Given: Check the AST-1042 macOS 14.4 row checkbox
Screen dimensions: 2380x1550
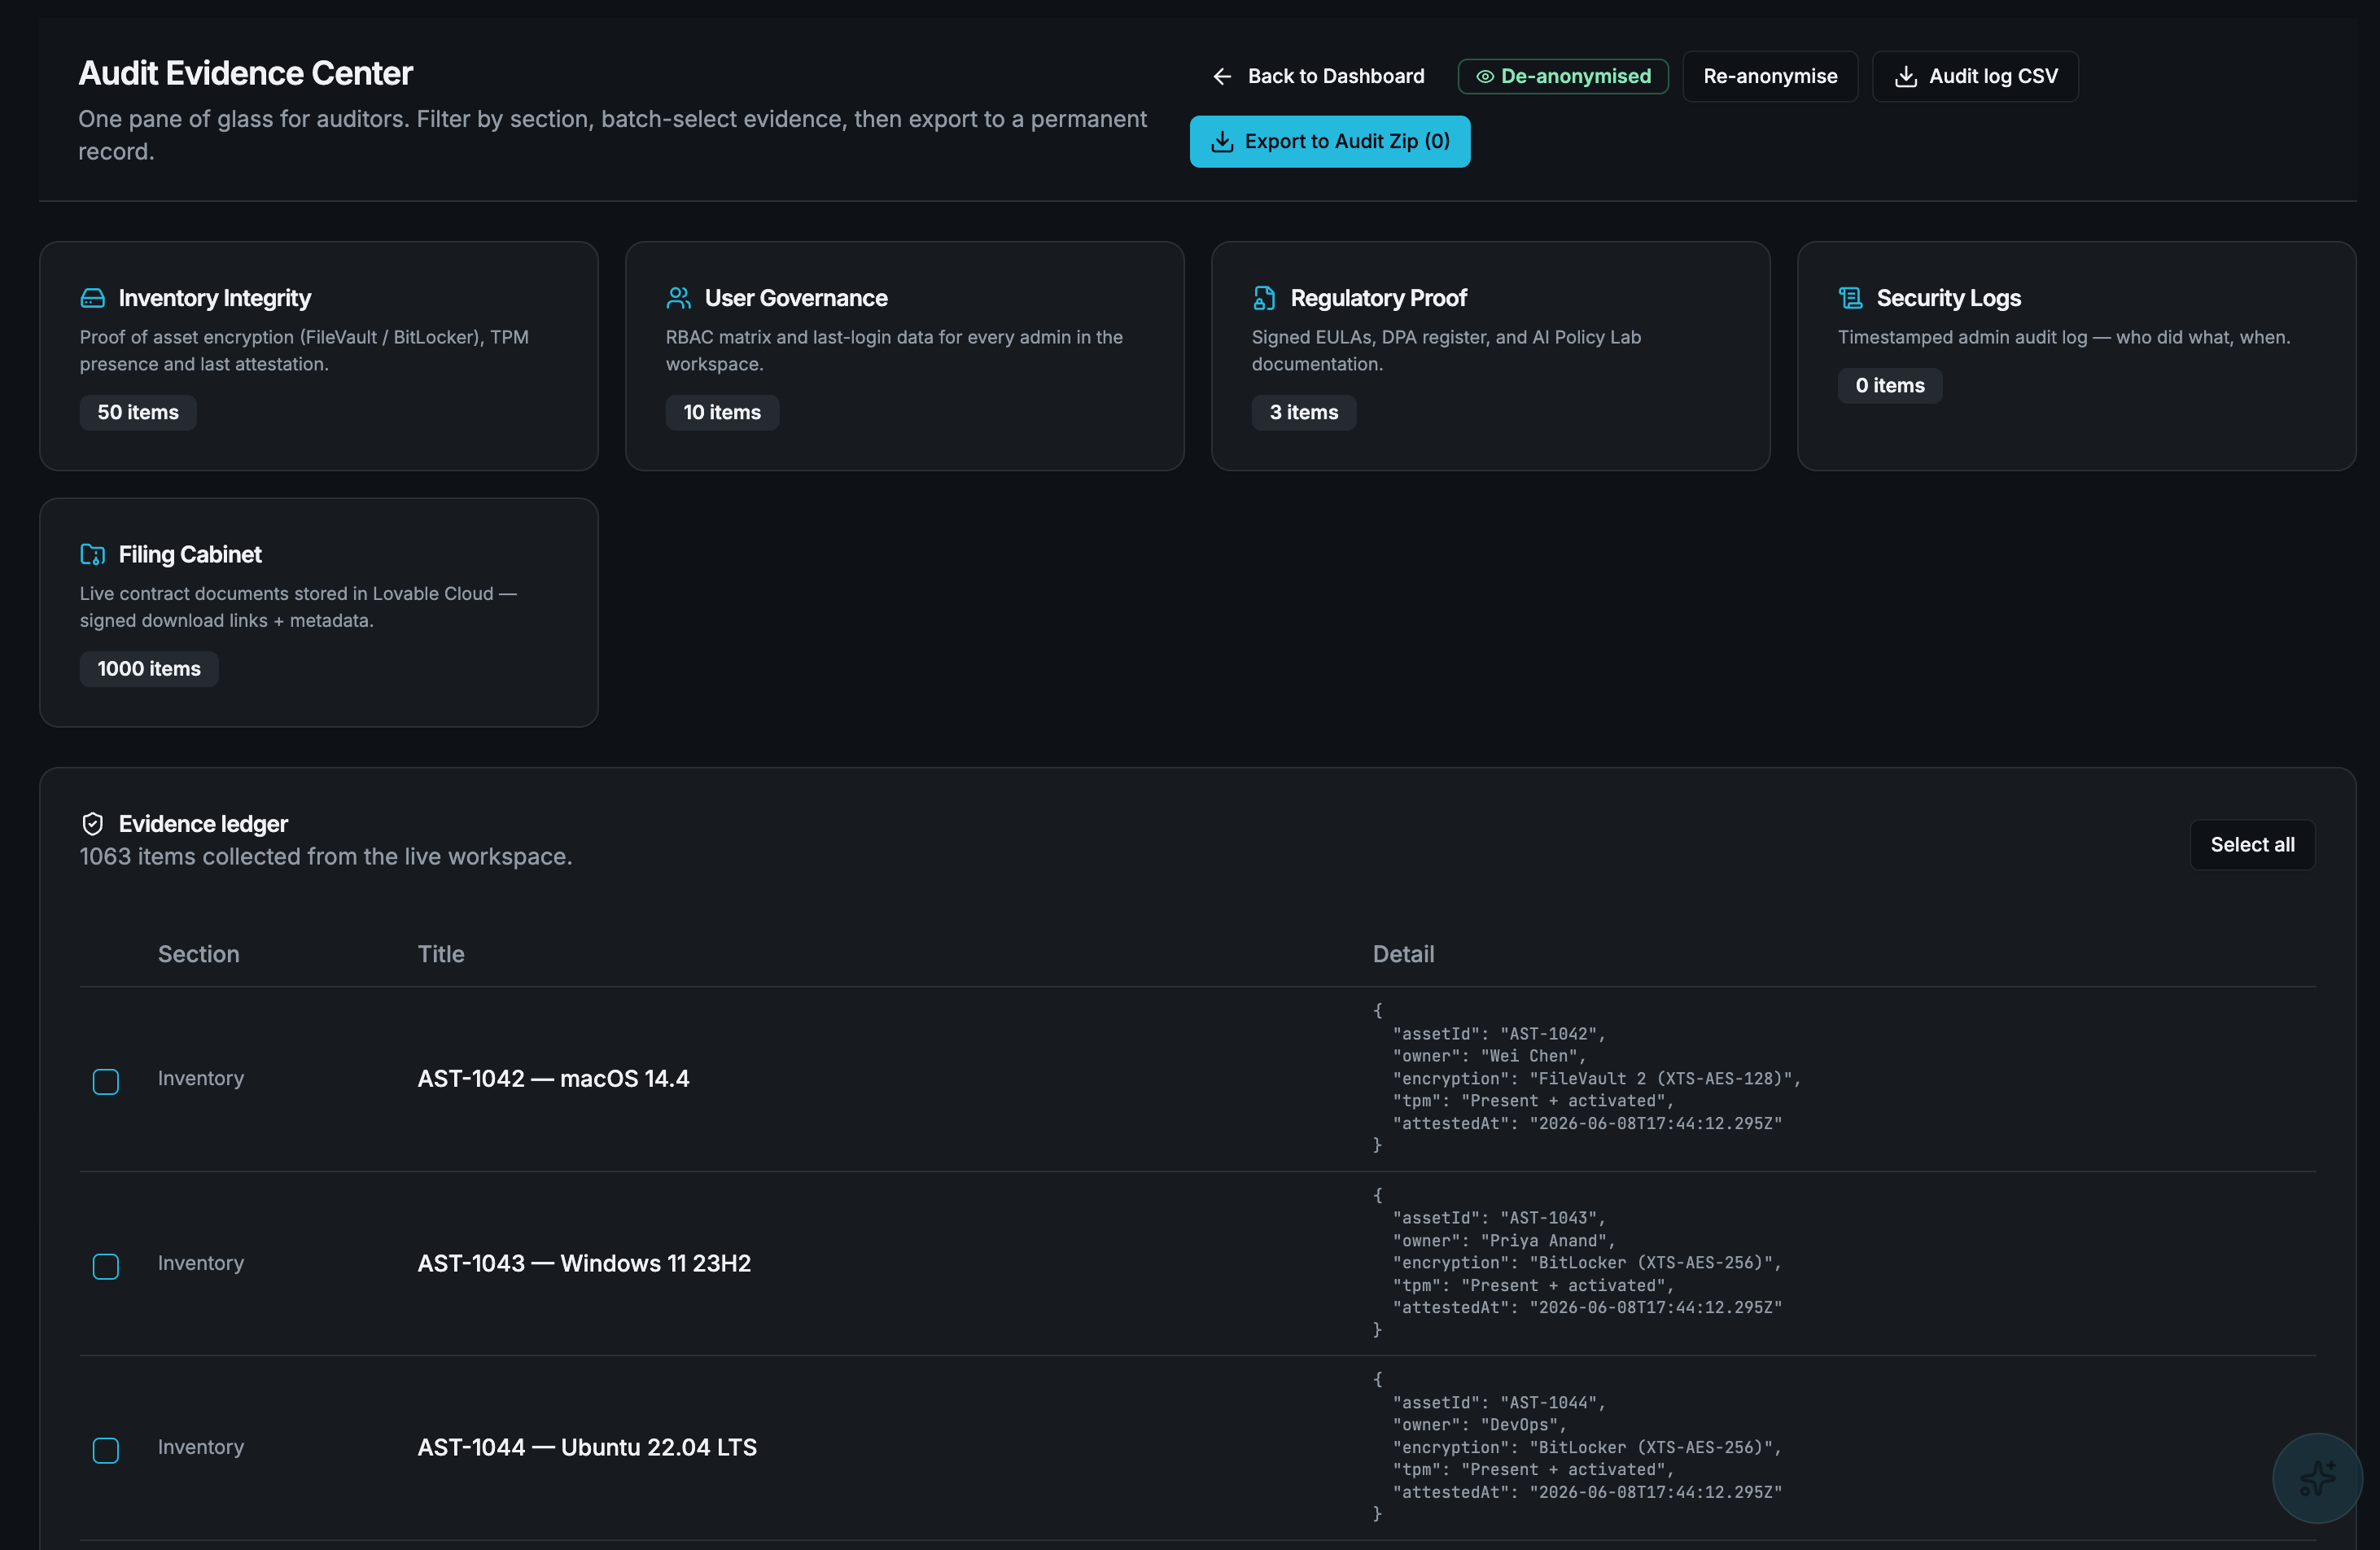Looking at the screenshot, I should click(x=106, y=1082).
